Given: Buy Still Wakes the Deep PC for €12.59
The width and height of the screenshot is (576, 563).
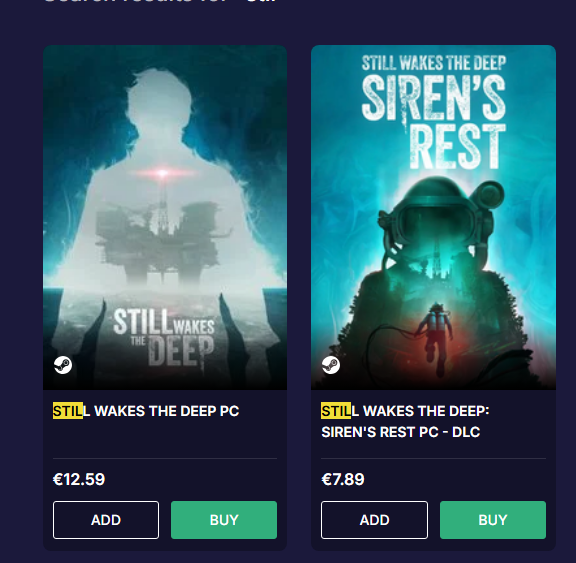Looking at the screenshot, I should (224, 520).
